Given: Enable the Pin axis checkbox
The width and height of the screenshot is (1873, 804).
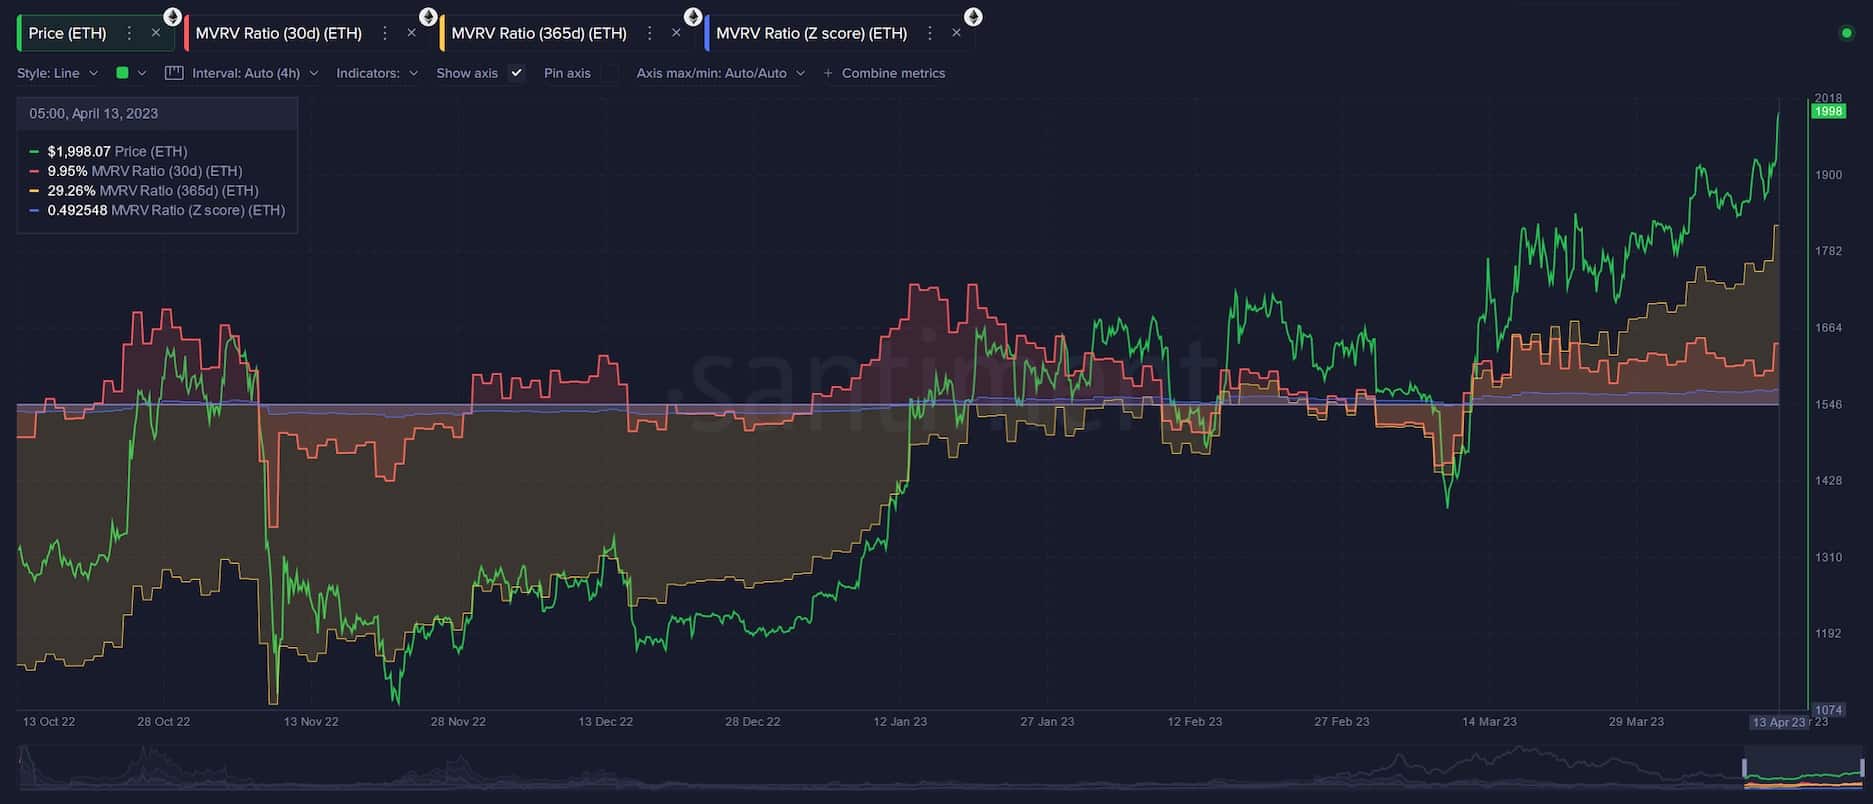Looking at the screenshot, I should coord(609,73).
